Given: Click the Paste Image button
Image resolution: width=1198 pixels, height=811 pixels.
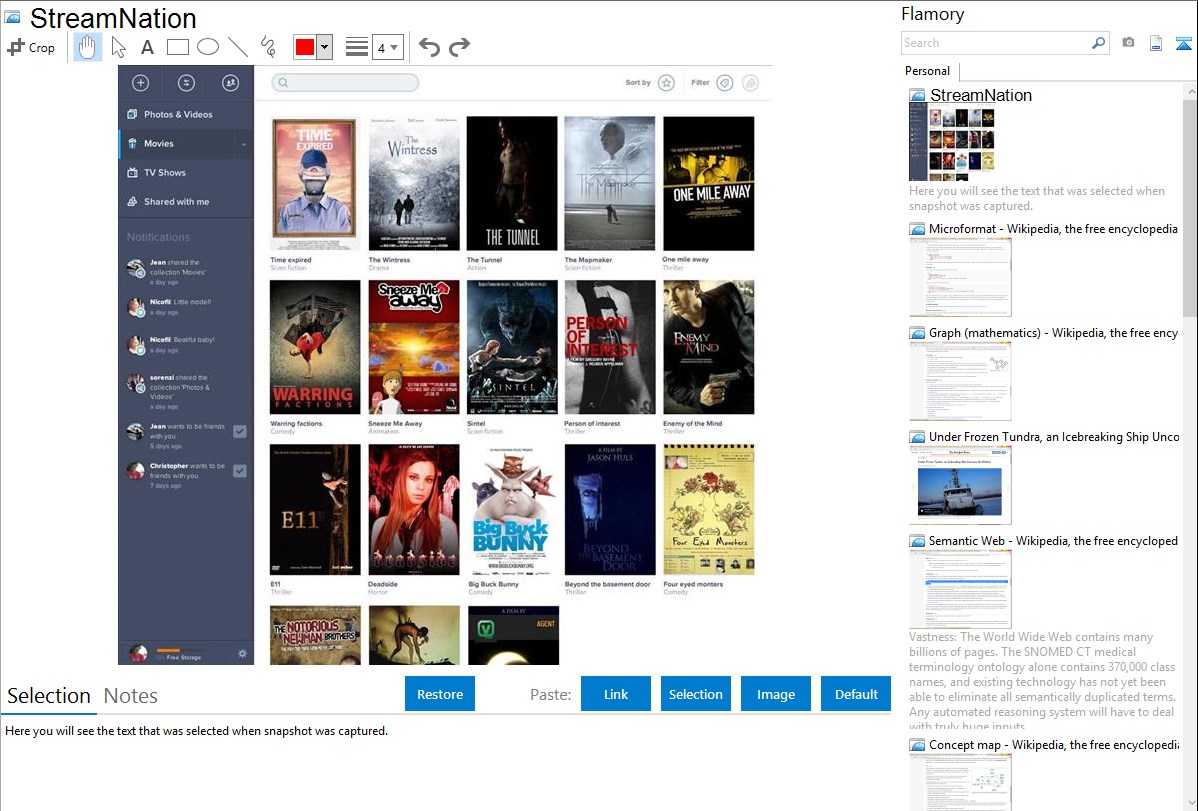Looking at the screenshot, I should pos(775,694).
